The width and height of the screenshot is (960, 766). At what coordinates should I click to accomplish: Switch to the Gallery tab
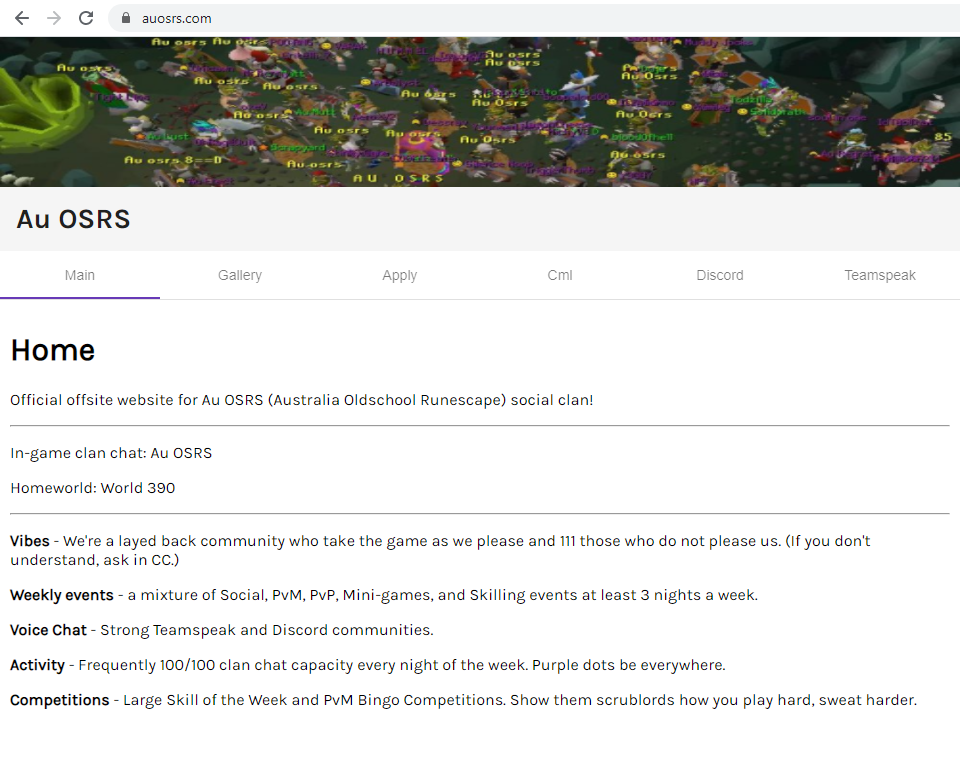point(240,276)
